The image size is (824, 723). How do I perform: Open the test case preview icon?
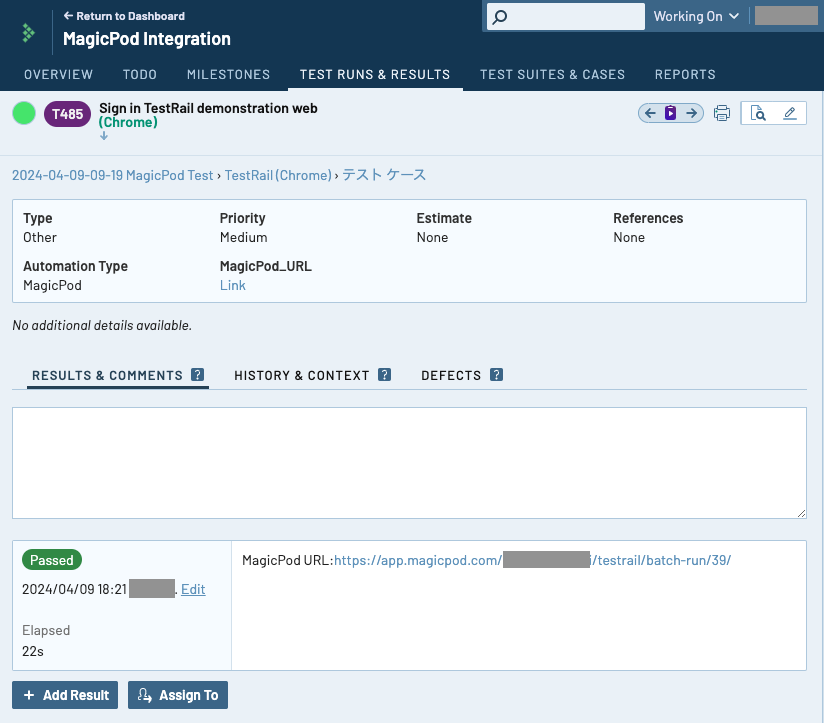[758, 113]
